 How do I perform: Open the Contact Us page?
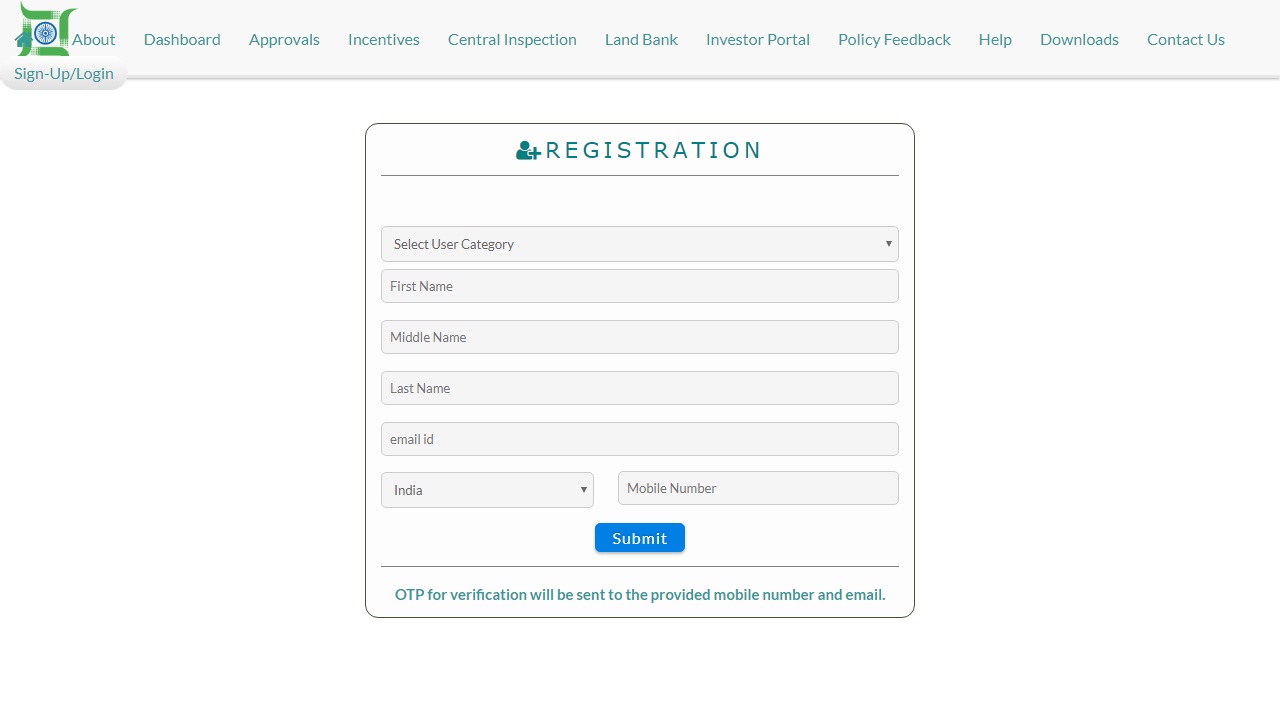[x=1185, y=40]
